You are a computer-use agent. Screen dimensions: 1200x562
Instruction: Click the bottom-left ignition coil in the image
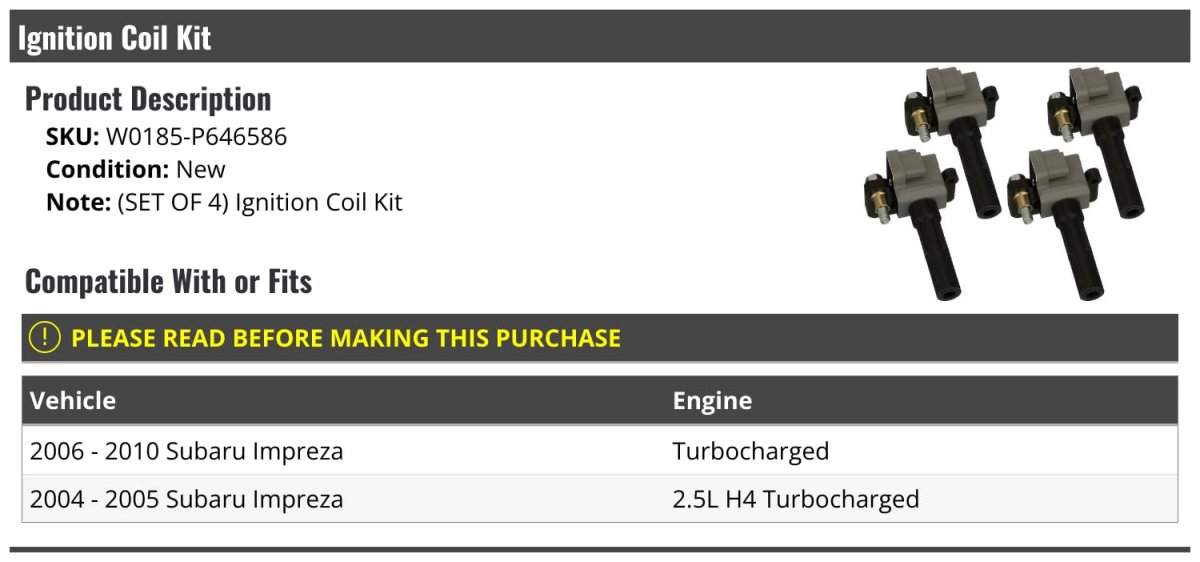point(914,222)
